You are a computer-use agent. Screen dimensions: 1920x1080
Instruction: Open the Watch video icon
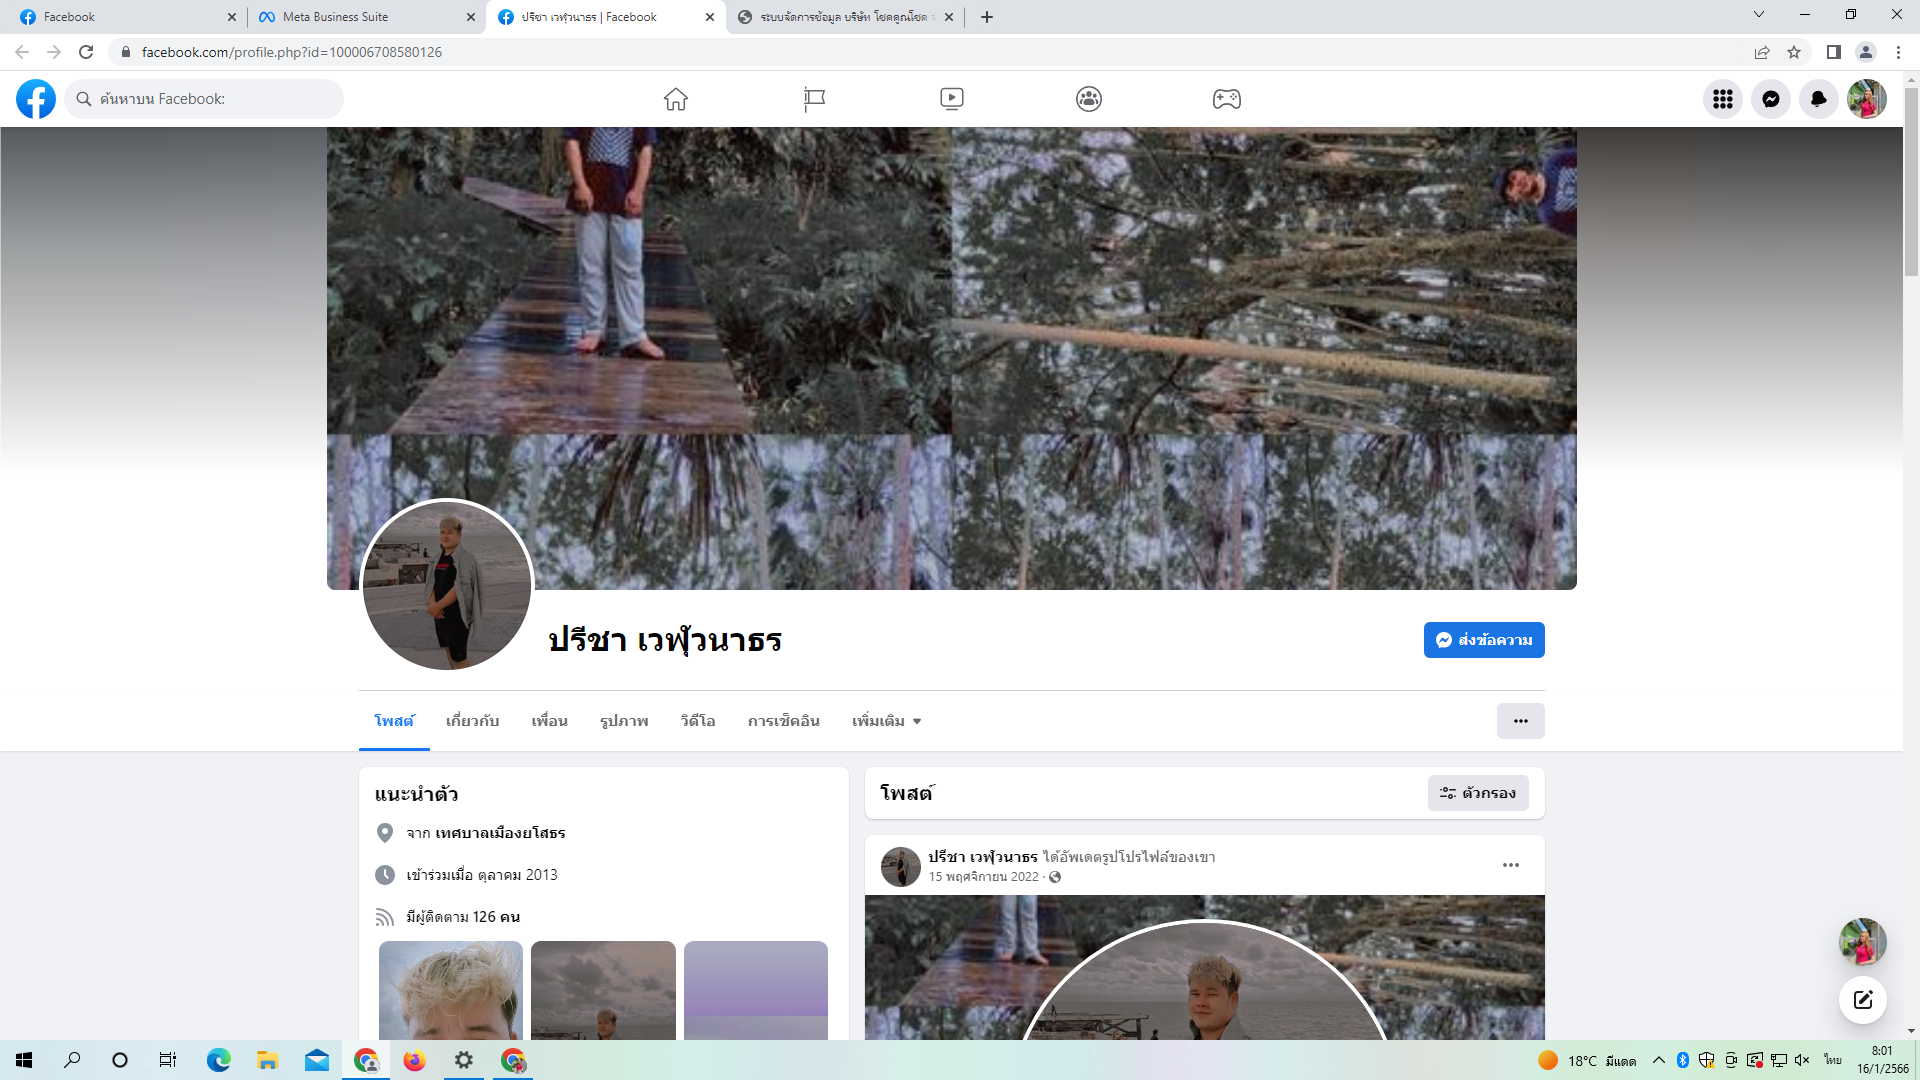(952, 99)
